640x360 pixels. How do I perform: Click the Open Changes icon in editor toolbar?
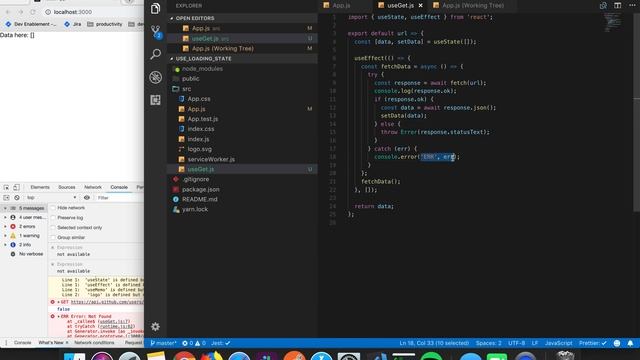(603, 5)
